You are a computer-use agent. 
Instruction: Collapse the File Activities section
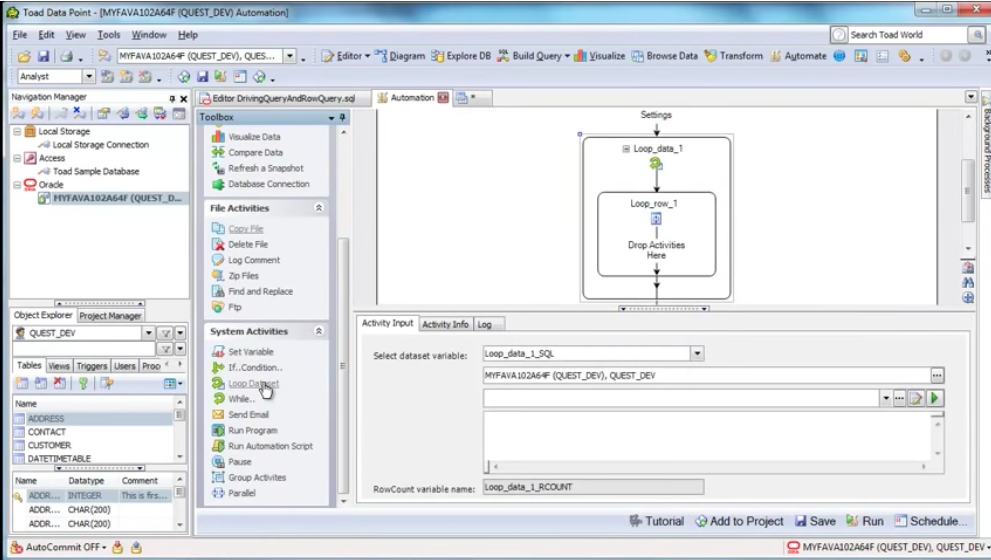[x=319, y=208]
